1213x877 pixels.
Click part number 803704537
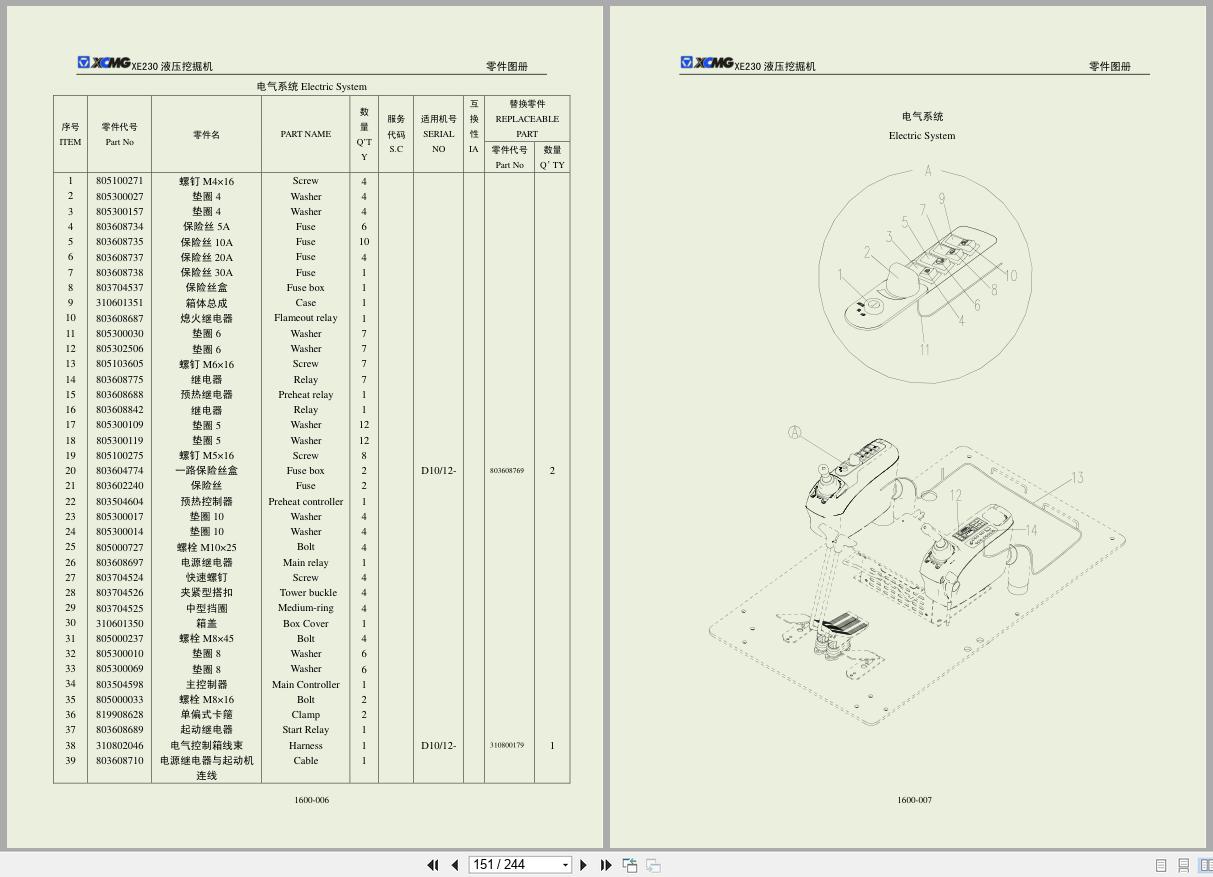pyautogui.click(x=119, y=288)
